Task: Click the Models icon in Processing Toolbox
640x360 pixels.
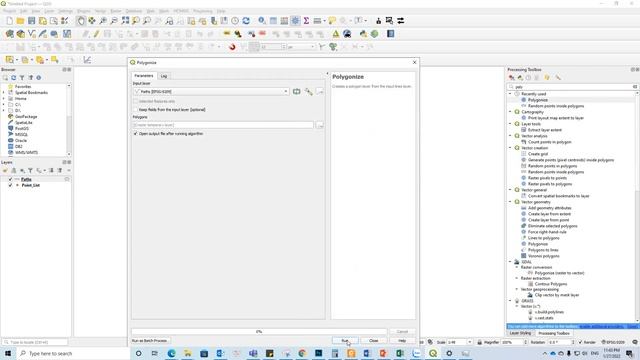Action: pyautogui.click(x=511, y=78)
